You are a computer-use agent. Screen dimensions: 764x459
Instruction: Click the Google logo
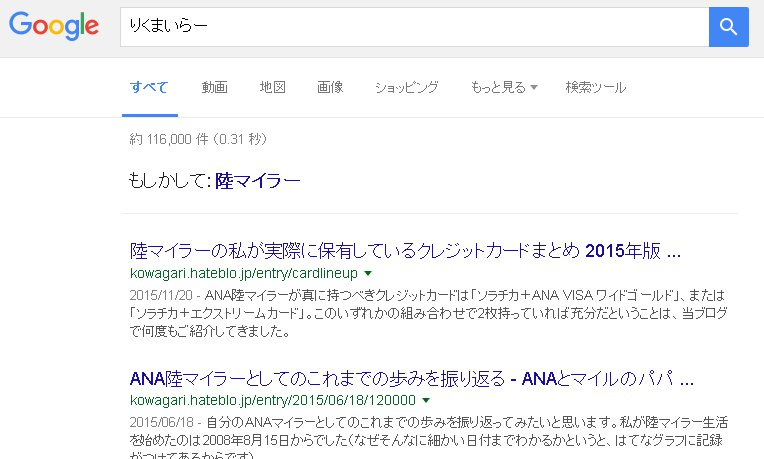[54, 26]
